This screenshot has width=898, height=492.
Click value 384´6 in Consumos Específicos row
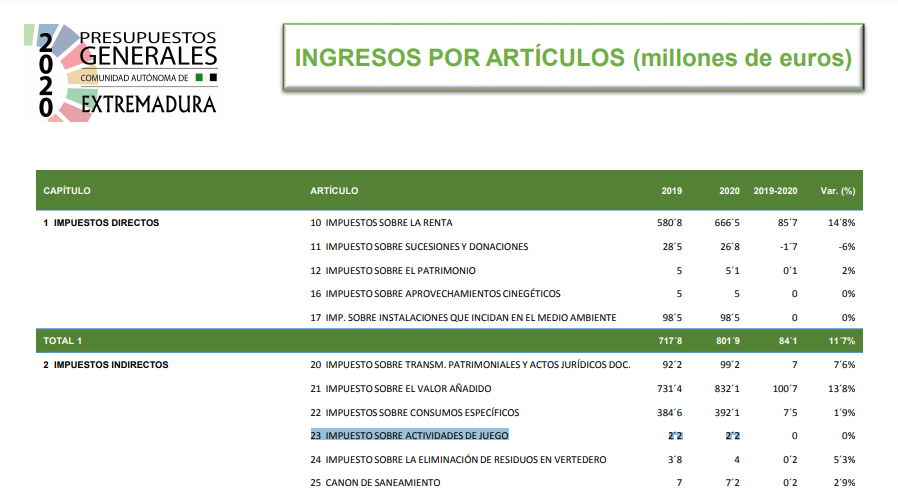[x=669, y=413]
